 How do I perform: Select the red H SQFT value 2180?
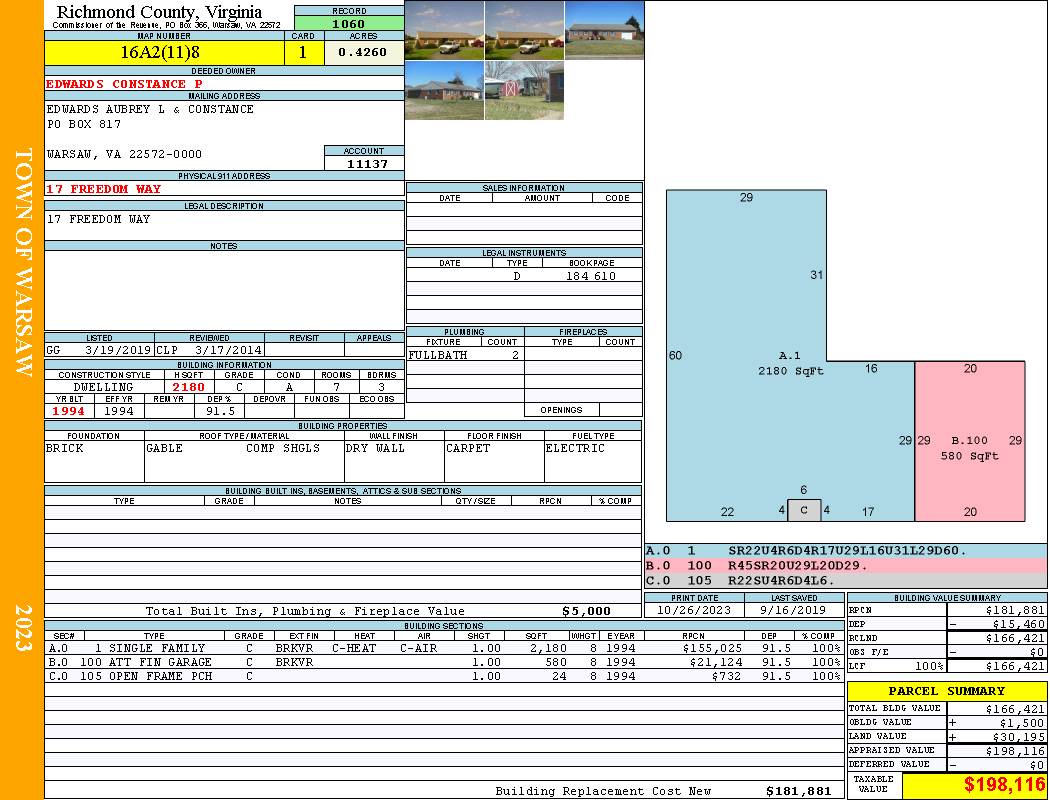click(x=189, y=387)
